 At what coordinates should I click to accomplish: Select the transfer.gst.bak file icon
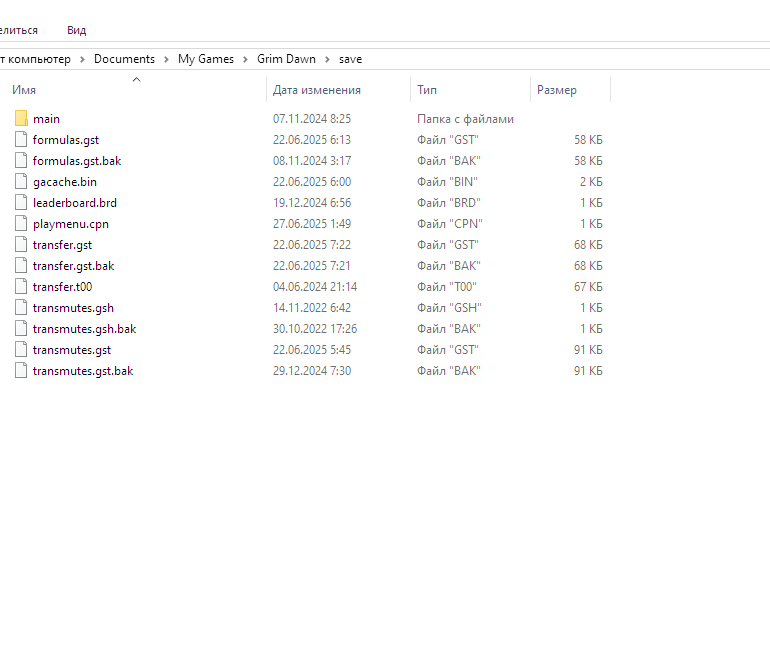[21, 266]
